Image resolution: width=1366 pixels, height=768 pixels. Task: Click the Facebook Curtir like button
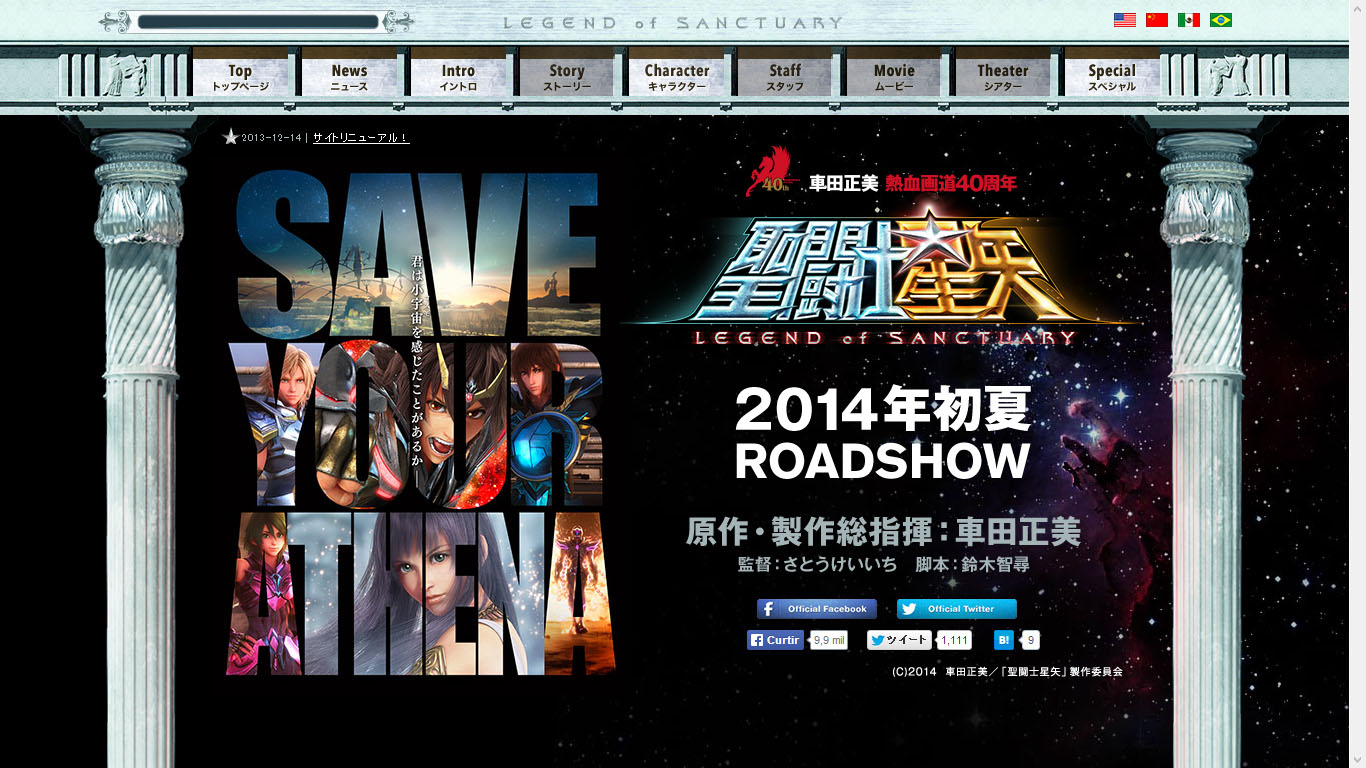click(x=775, y=640)
